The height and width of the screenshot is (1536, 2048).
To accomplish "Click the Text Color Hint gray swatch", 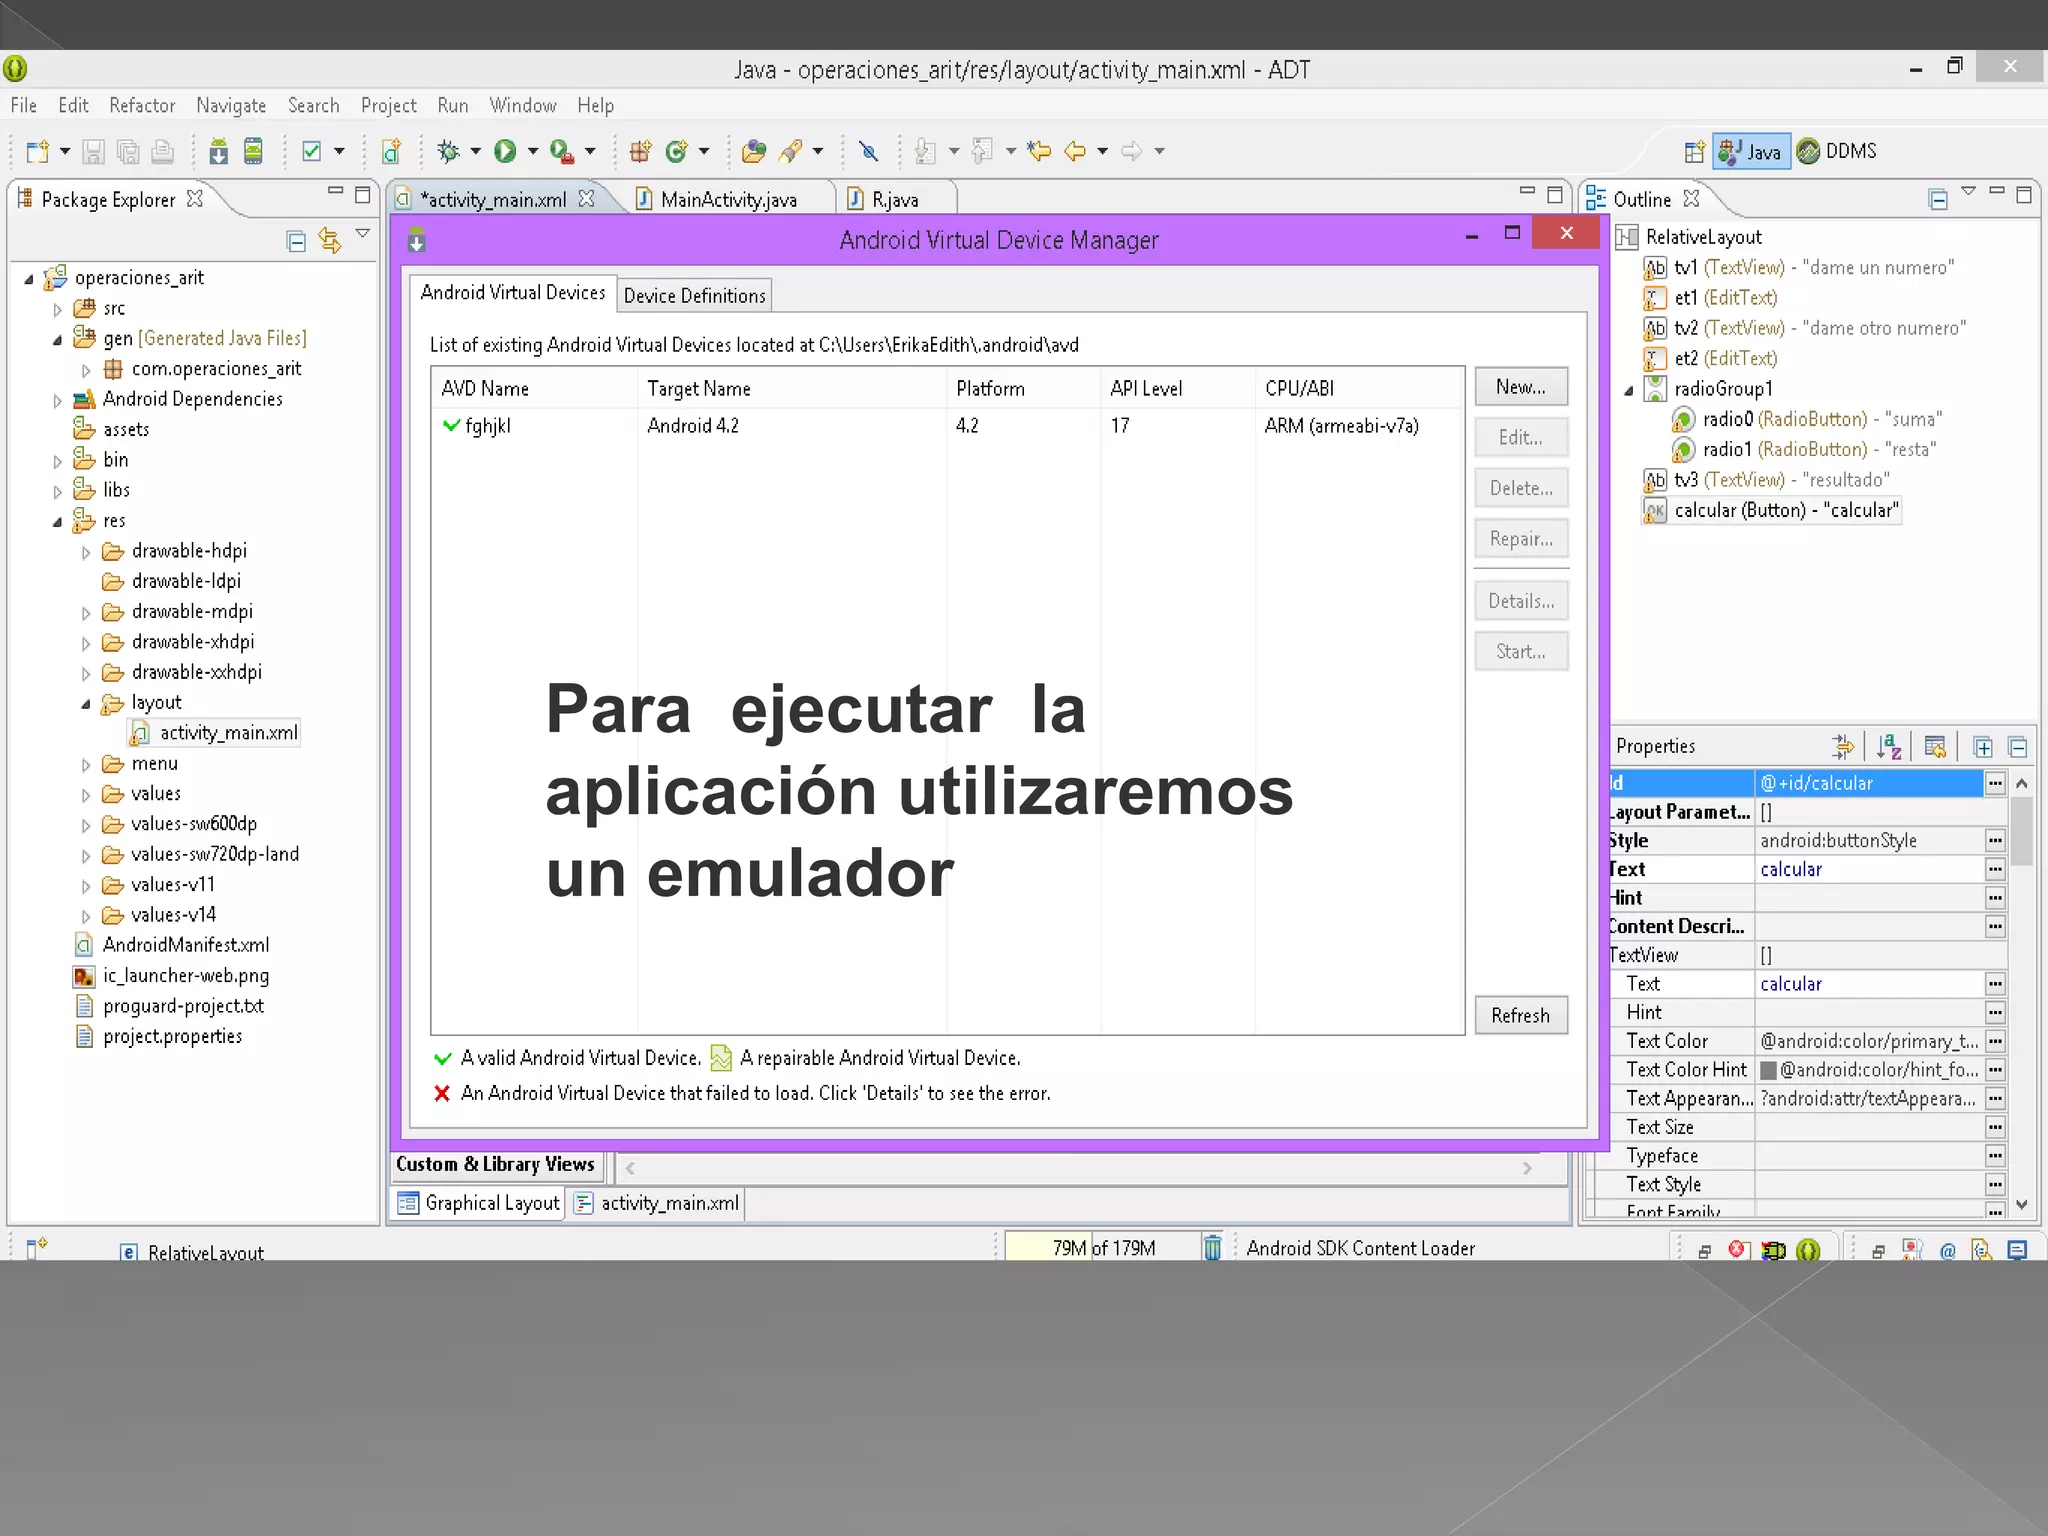I will 1768,1070.
